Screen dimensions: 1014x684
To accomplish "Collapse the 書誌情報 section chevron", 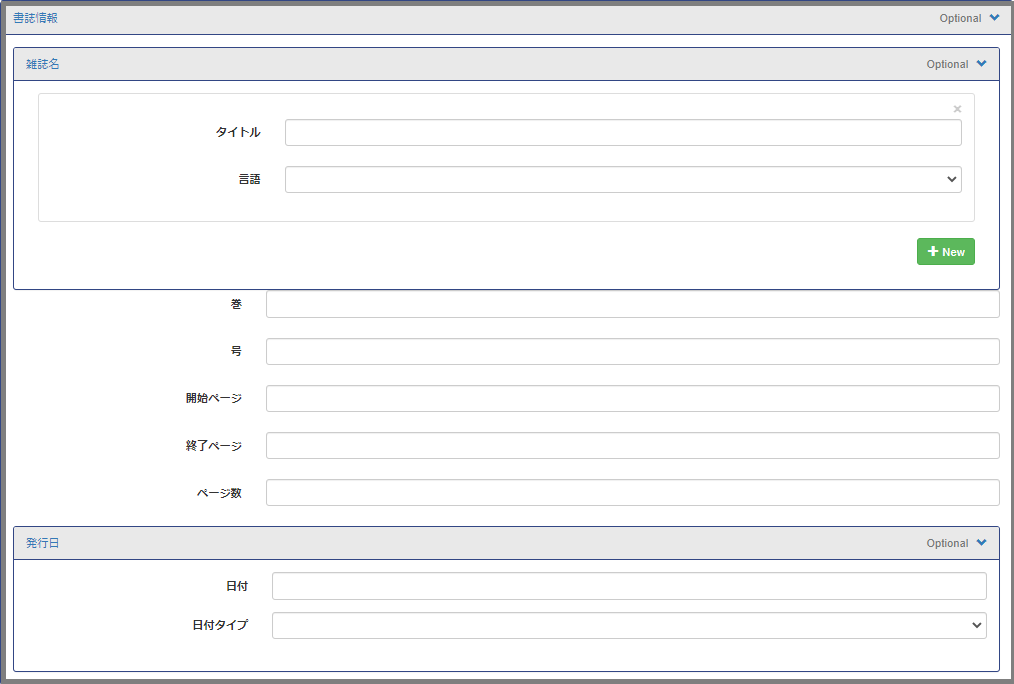I will click(x=994, y=18).
